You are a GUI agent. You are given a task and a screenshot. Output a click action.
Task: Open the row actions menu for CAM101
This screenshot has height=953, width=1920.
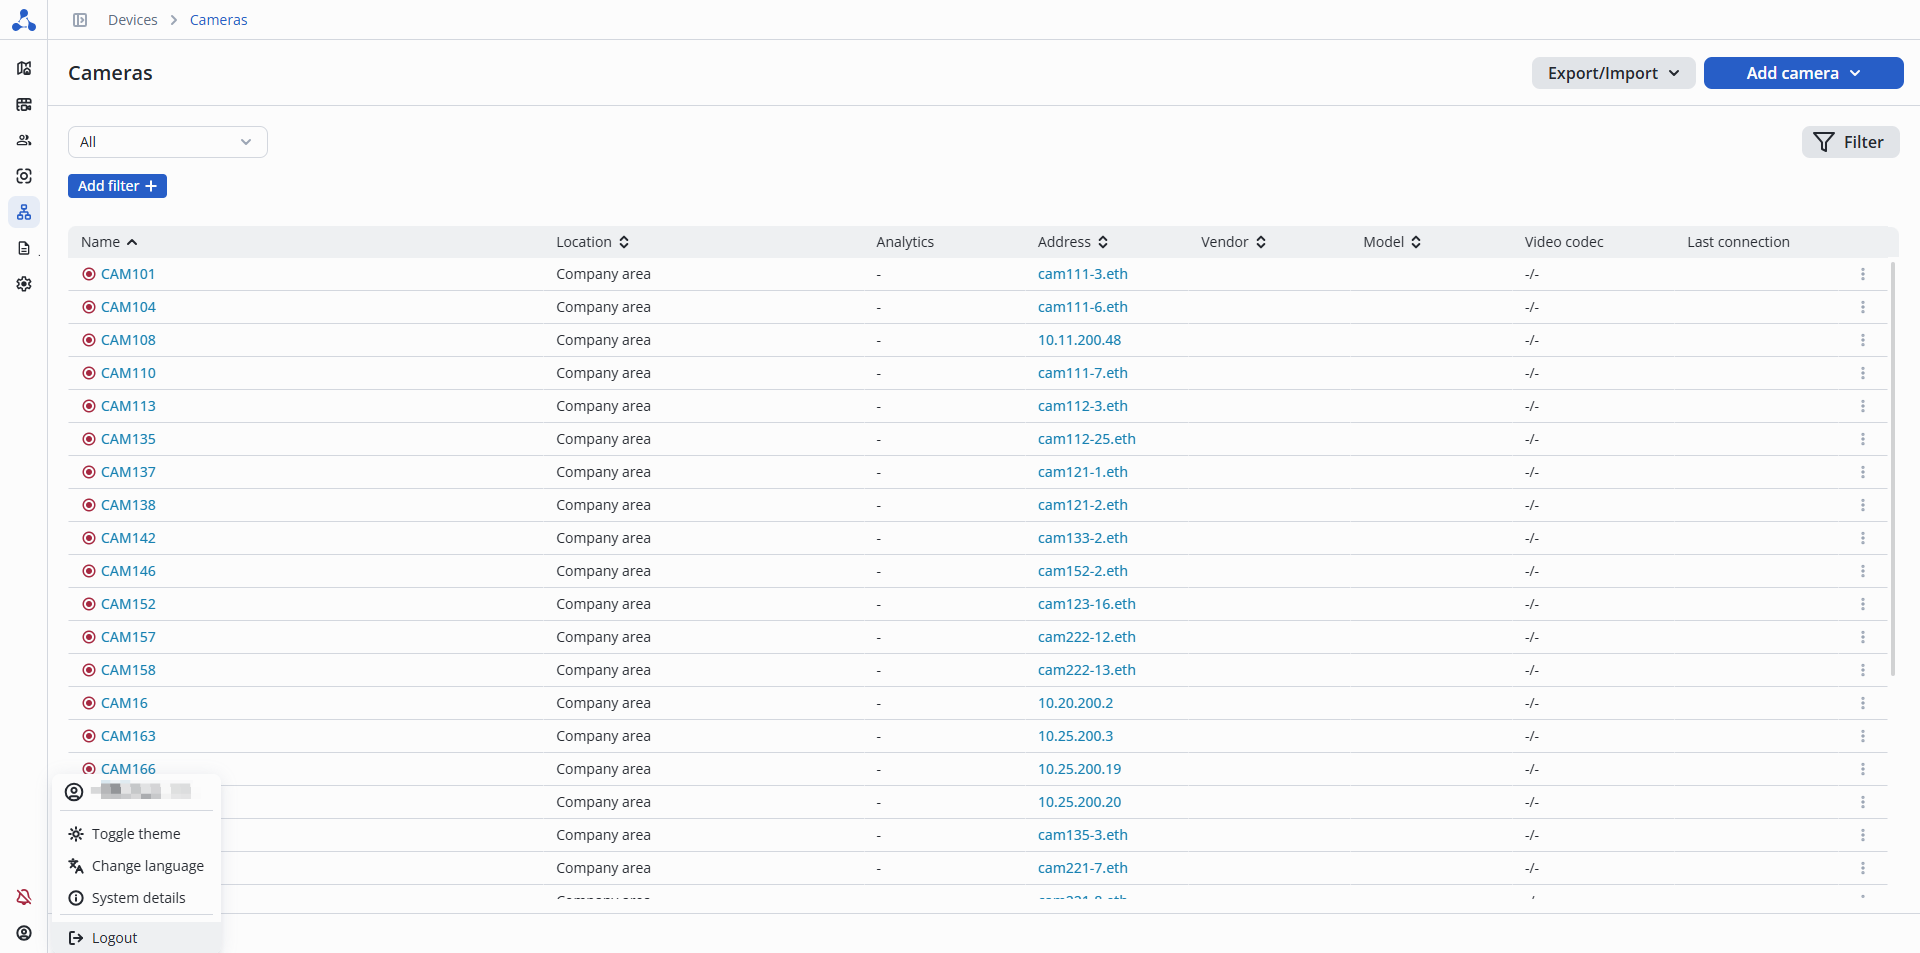[x=1863, y=274]
